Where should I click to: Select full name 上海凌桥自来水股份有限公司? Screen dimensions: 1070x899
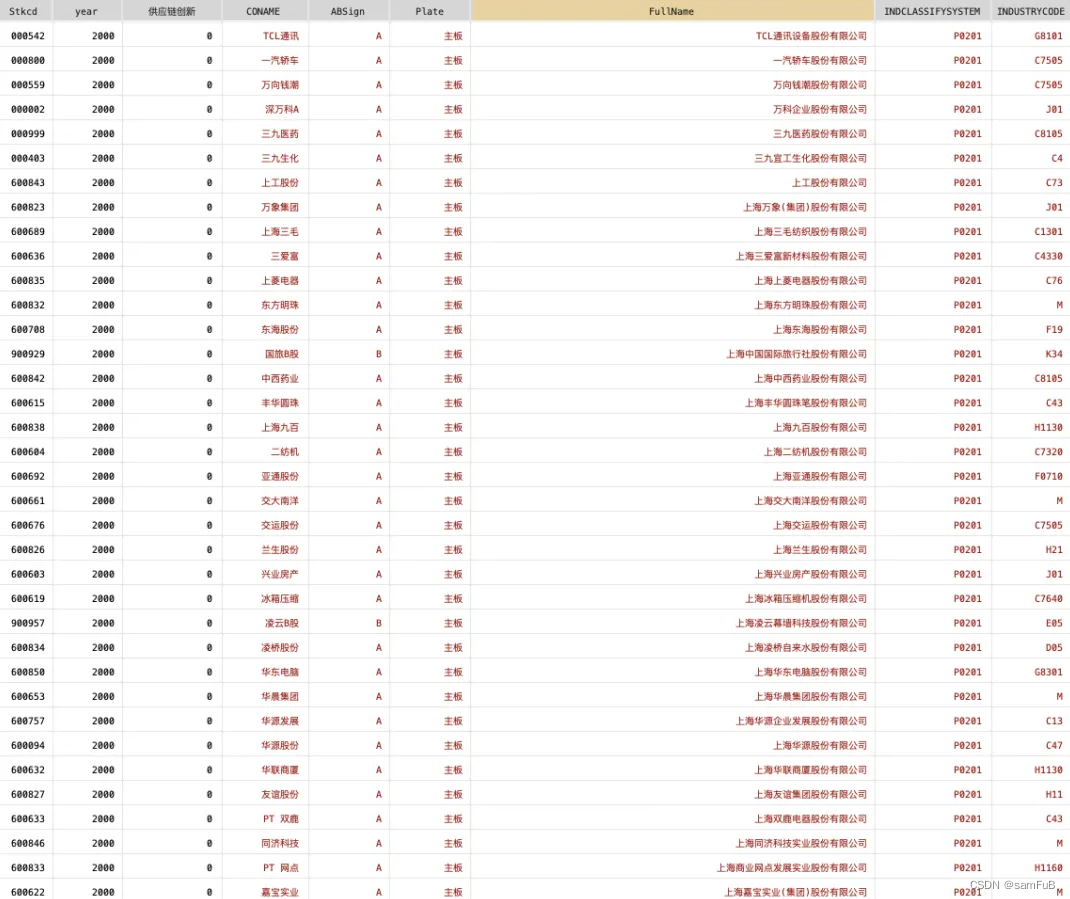[806, 647]
